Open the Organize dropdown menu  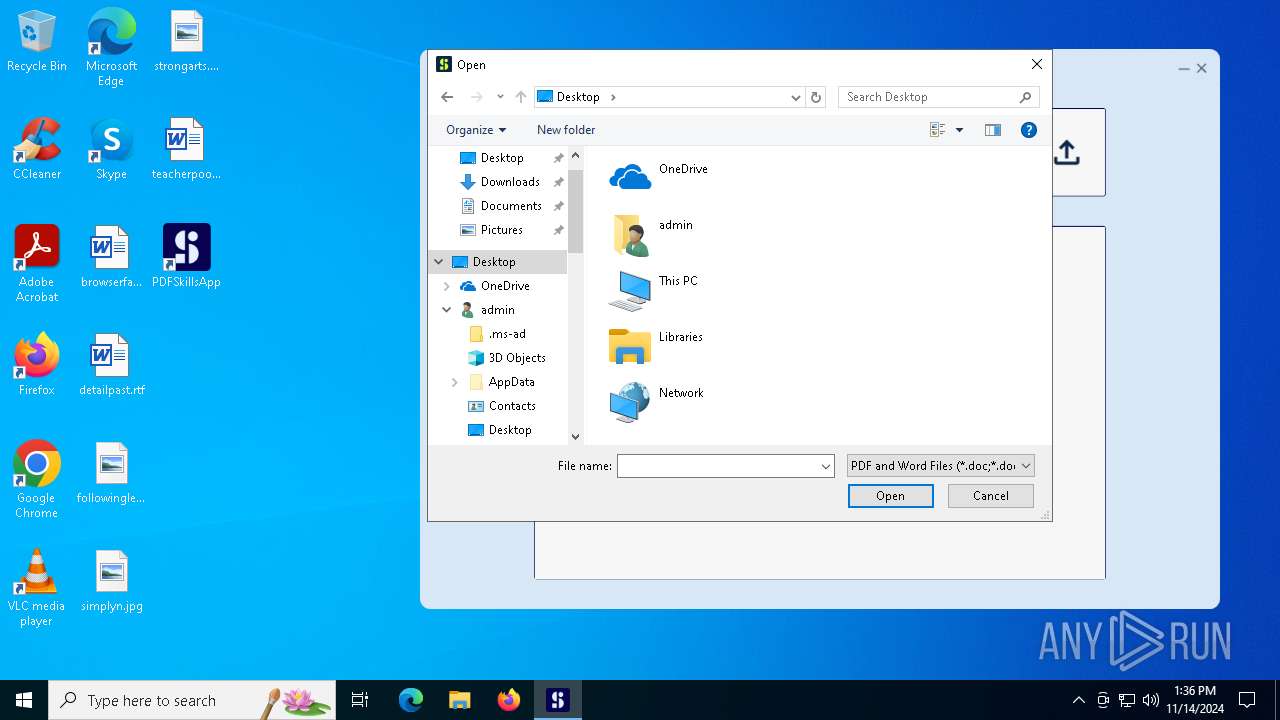pos(476,130)
